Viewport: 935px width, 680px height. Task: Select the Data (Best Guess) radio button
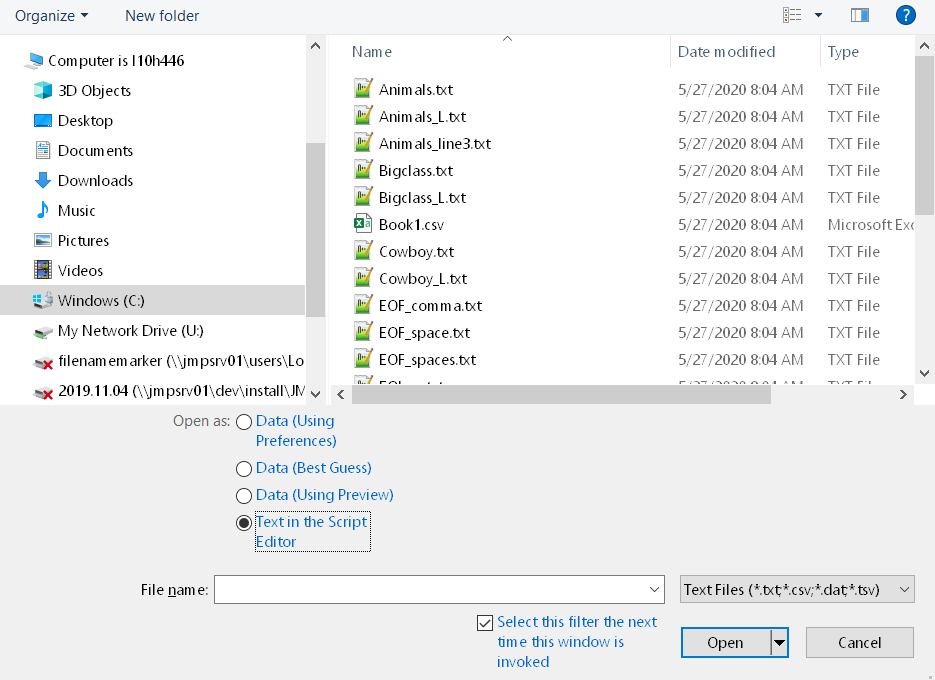(243, 468)
